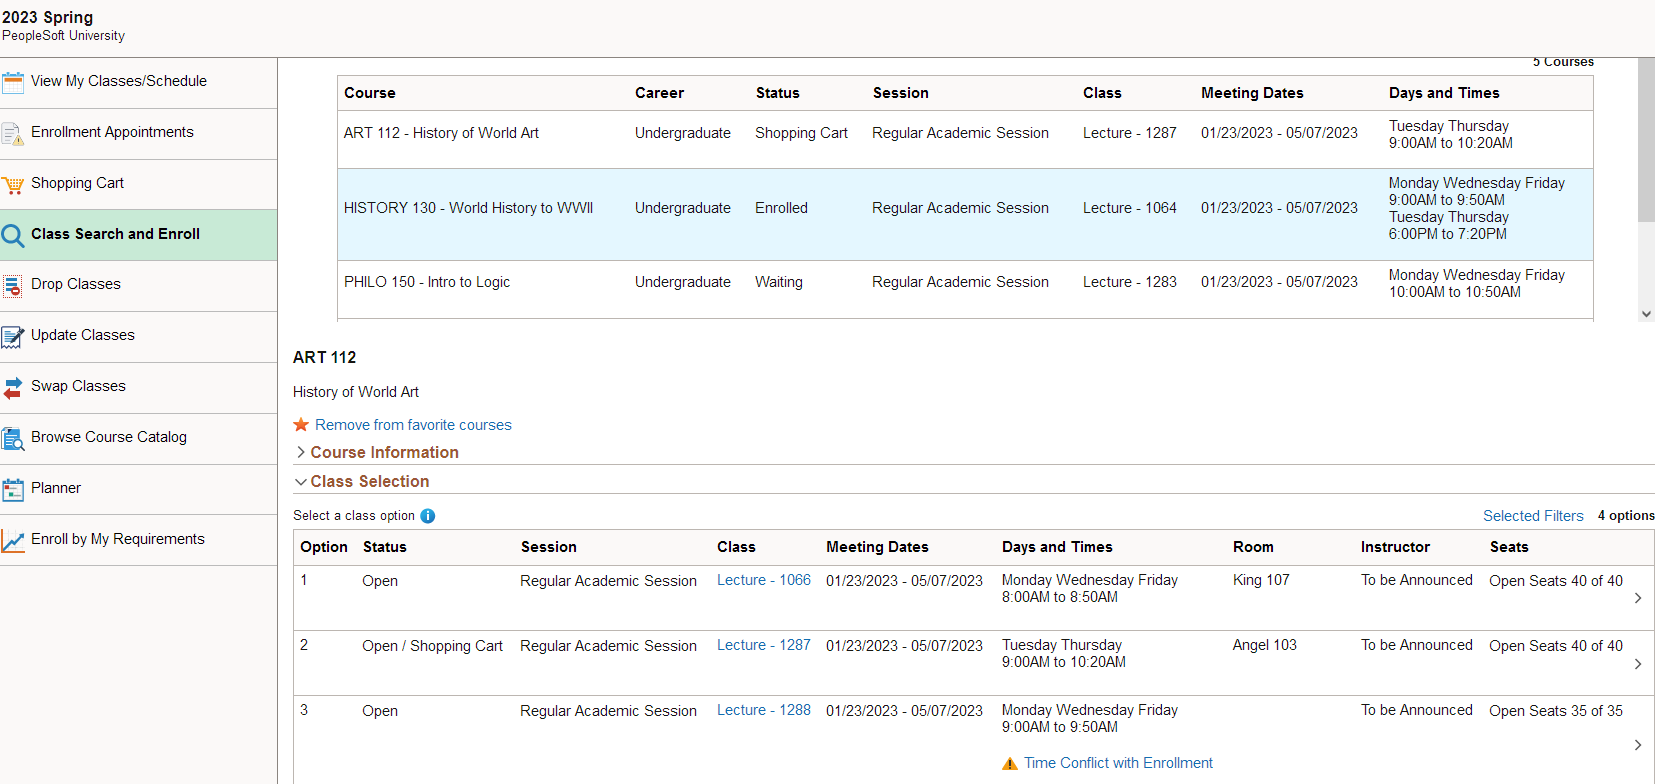The width and height of the screenshot is (1655, 784).
Task: Click the Instructor column header
Action: pos(1395,547)
